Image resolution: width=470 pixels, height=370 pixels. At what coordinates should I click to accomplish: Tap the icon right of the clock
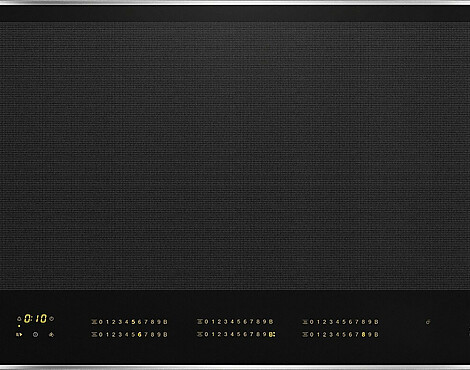[x=51, y=334]
